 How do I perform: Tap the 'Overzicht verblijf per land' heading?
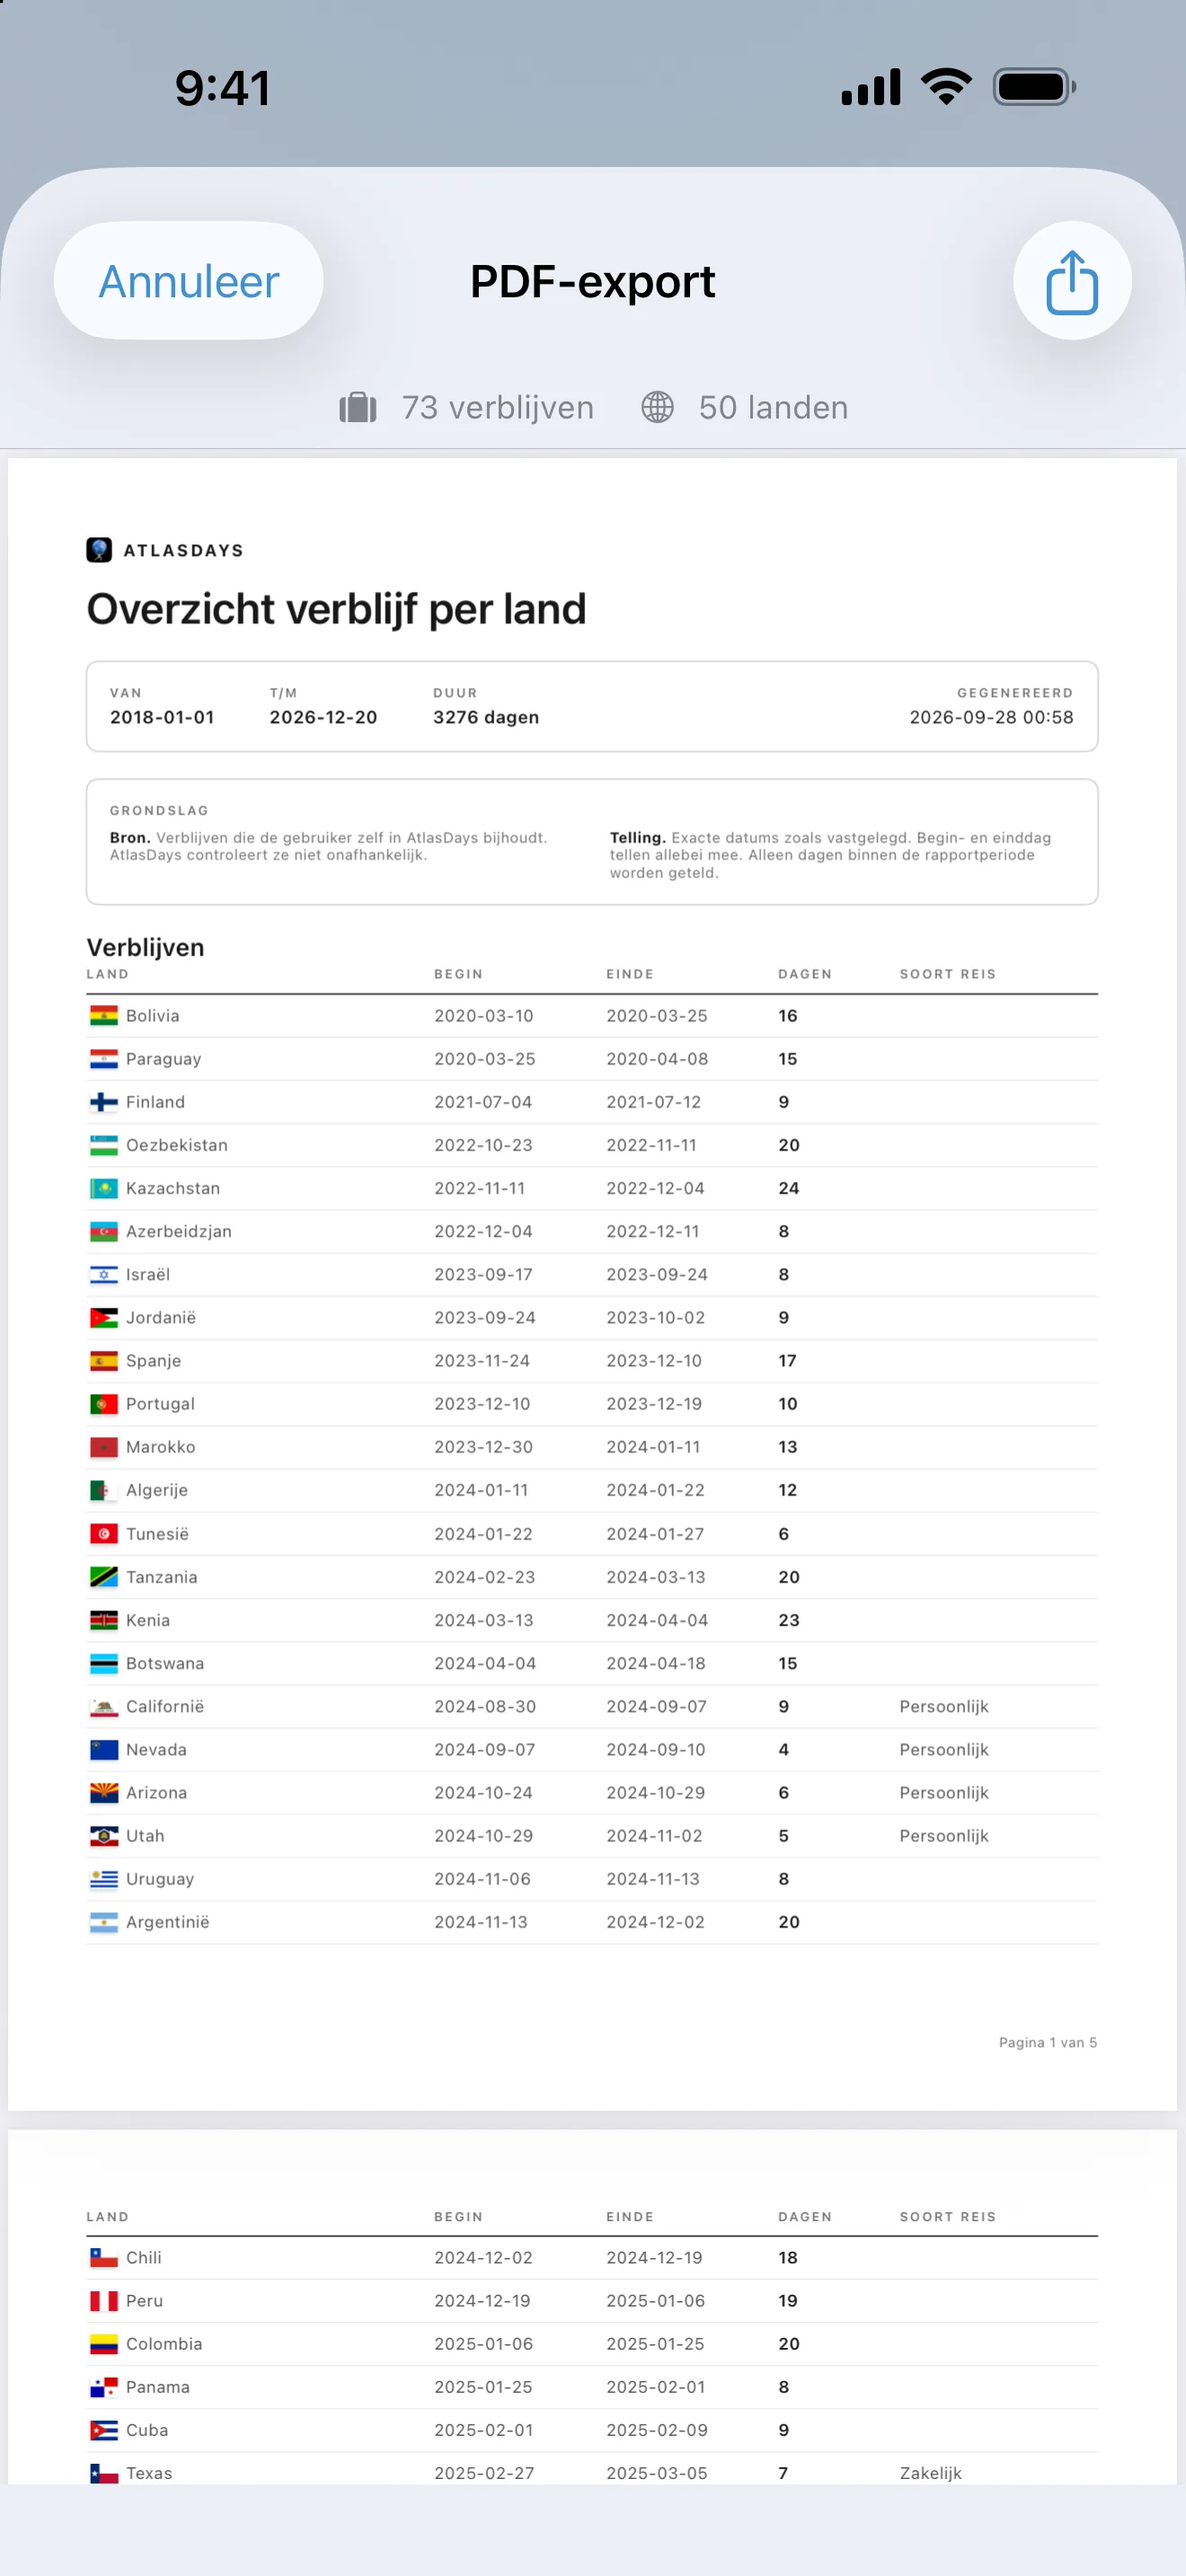point(337,609)
